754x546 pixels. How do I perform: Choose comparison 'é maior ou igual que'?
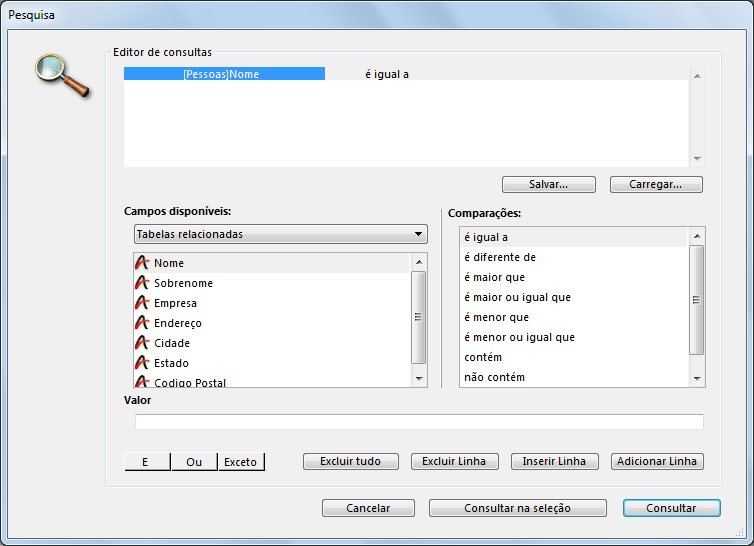pos(574,297)
